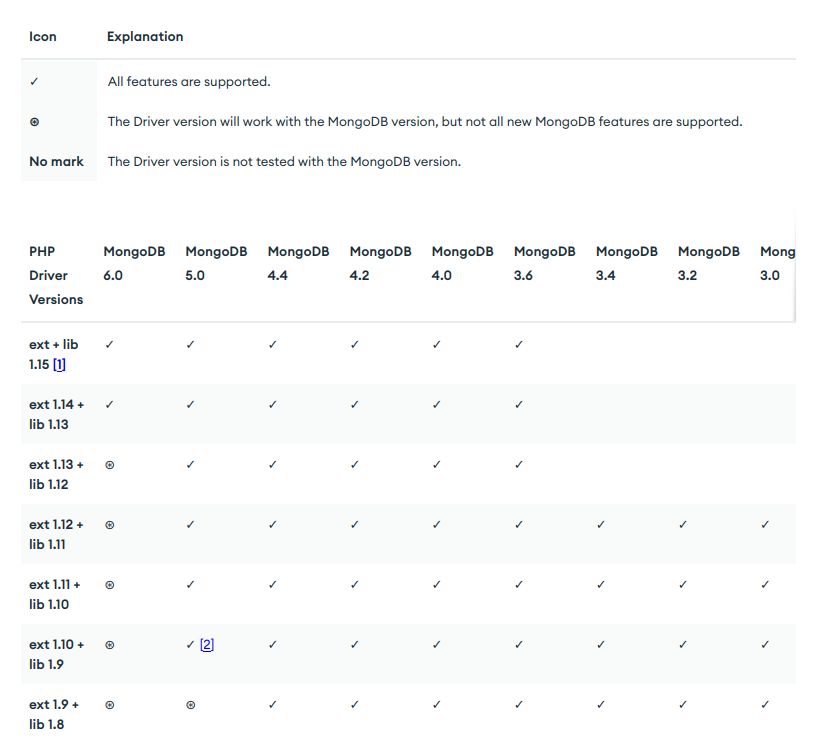Click ext 1.12 partial-support icon under MongoDB 6.0
The height and width of the screenshot is (742, 829).
[x=109, y=525]
